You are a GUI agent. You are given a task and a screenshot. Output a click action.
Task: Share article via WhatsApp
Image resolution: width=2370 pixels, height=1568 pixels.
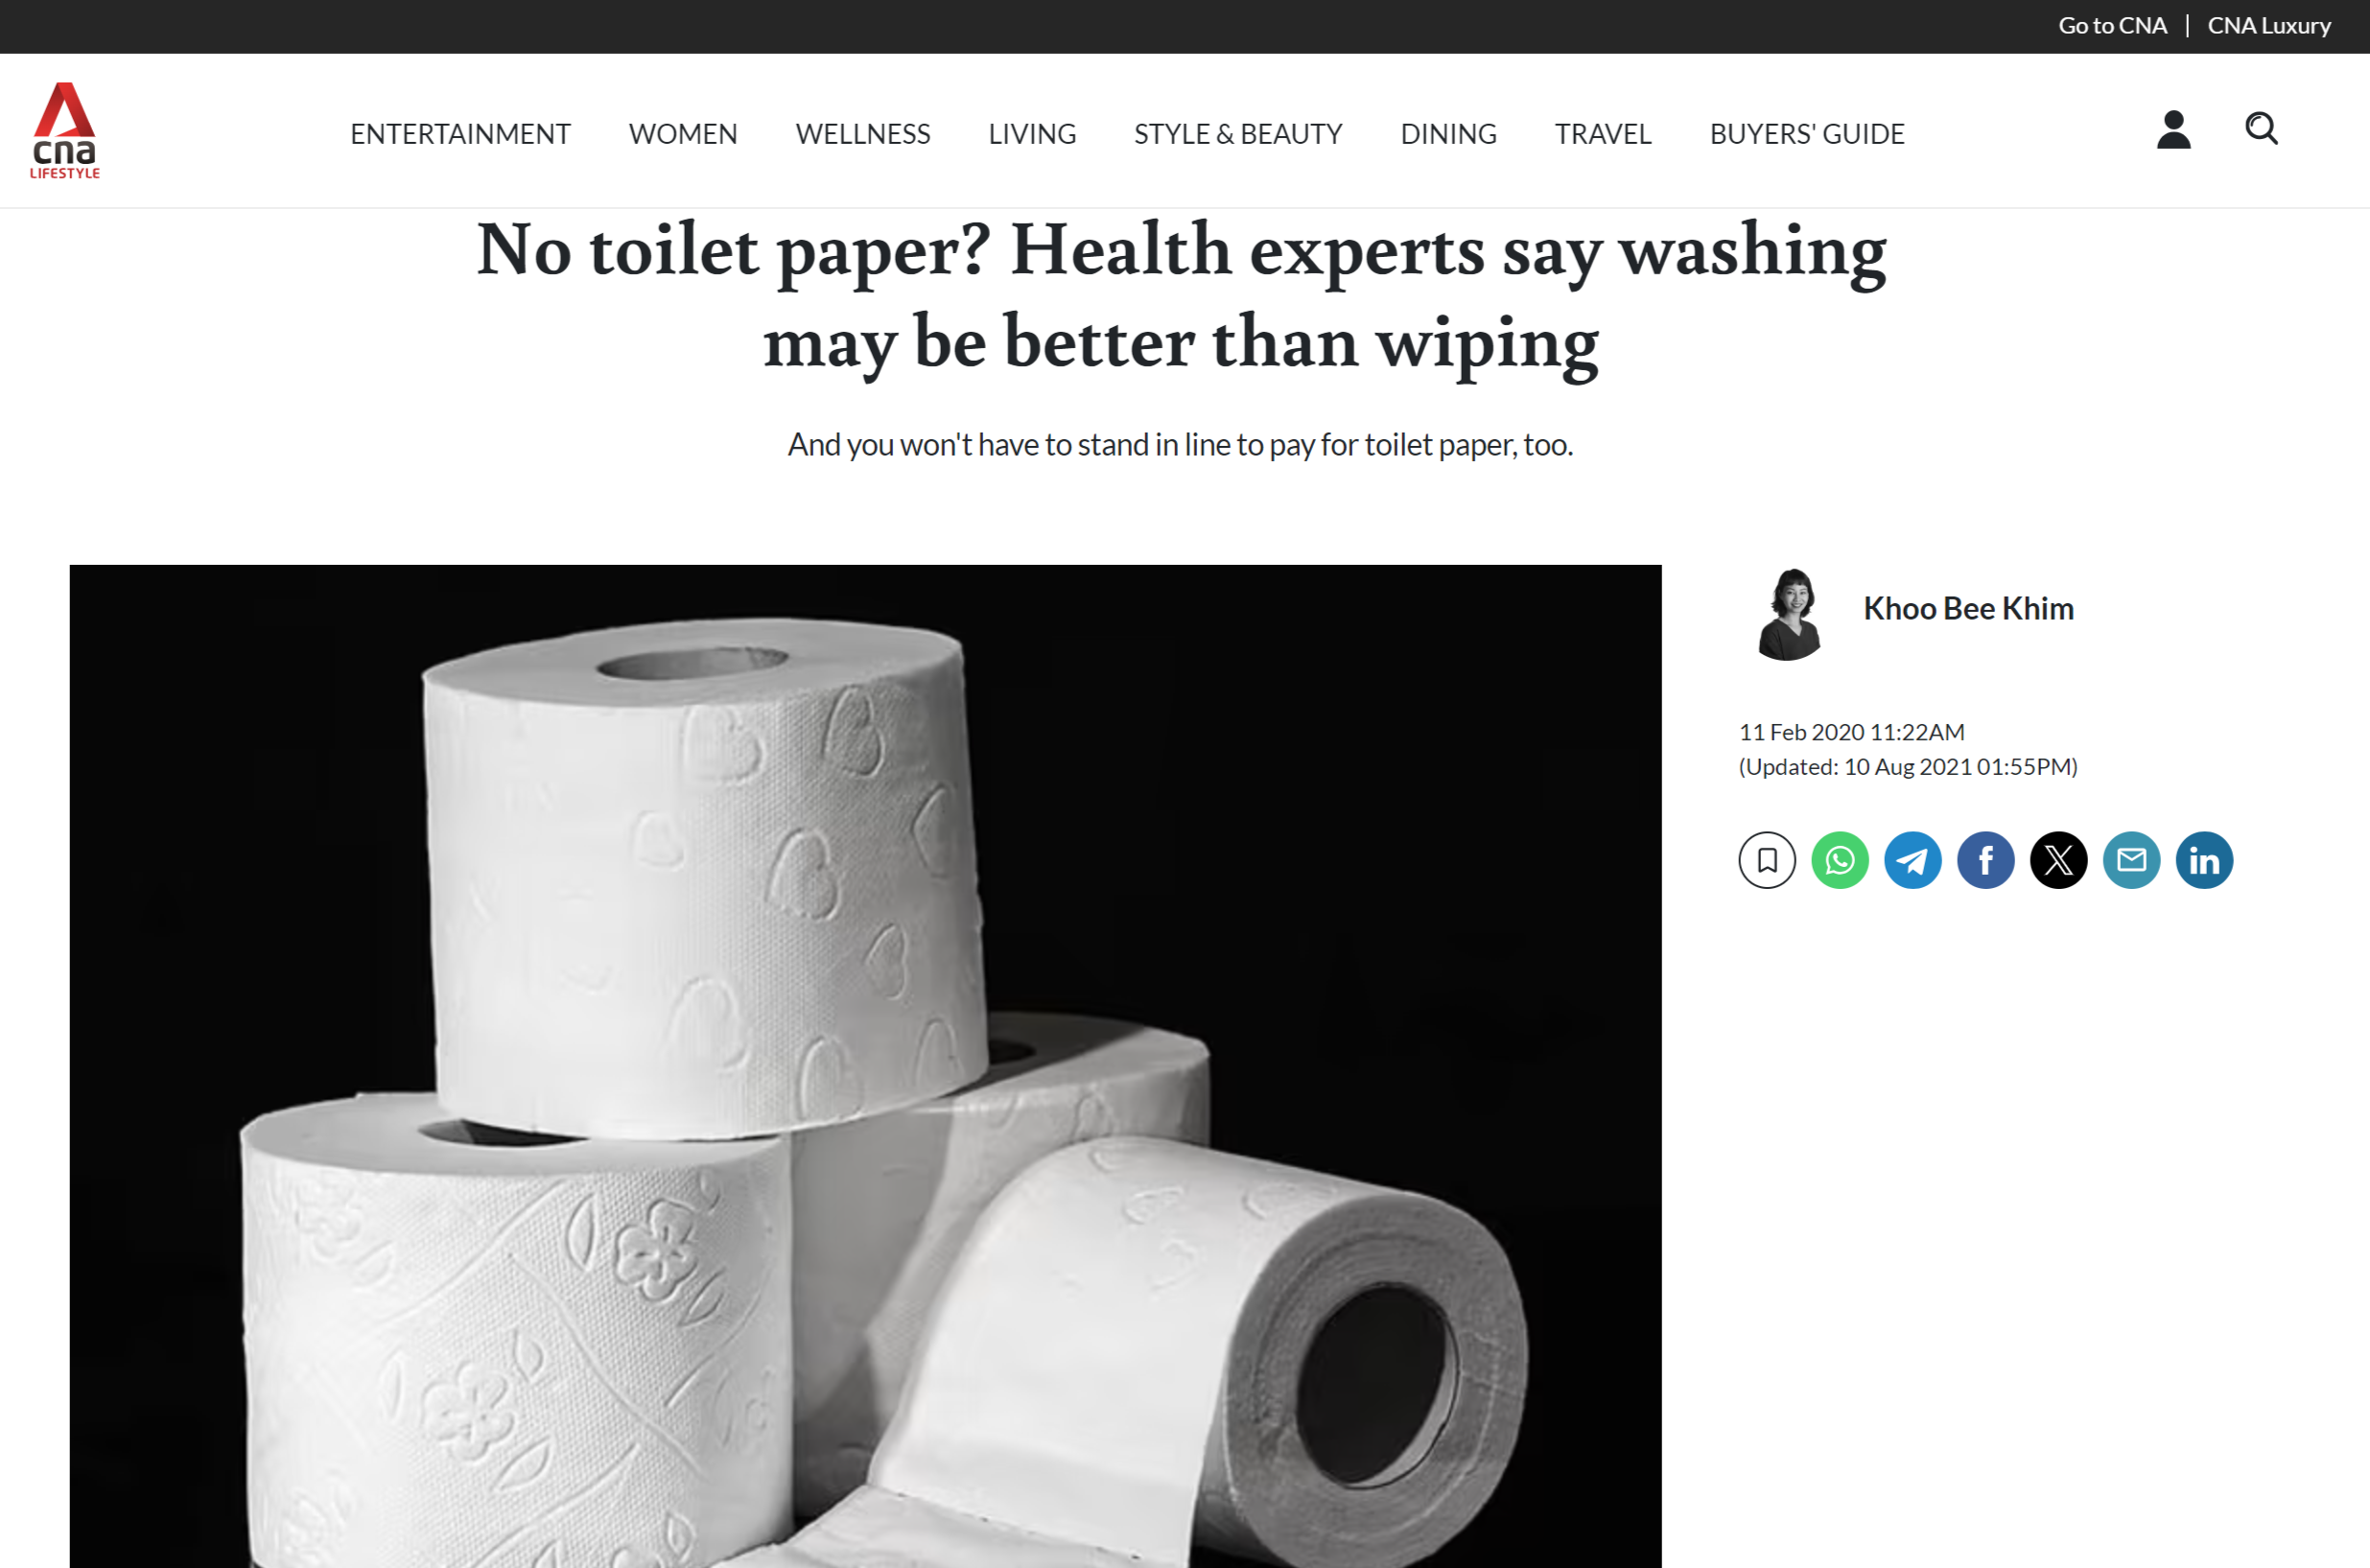[1840, 860]
